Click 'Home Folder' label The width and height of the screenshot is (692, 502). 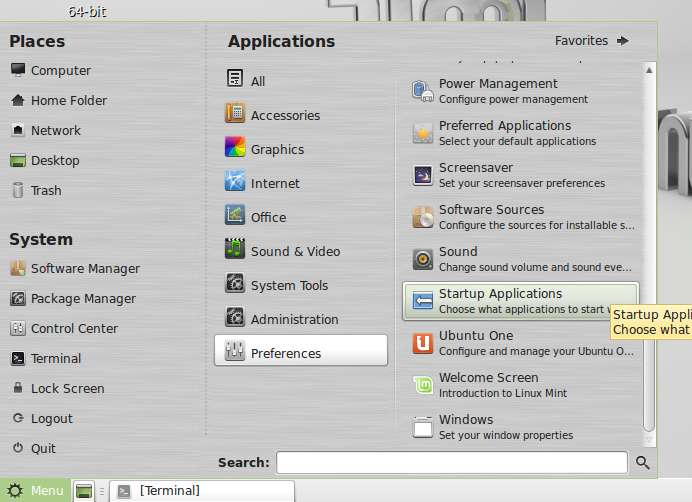[x=69, y=101]
